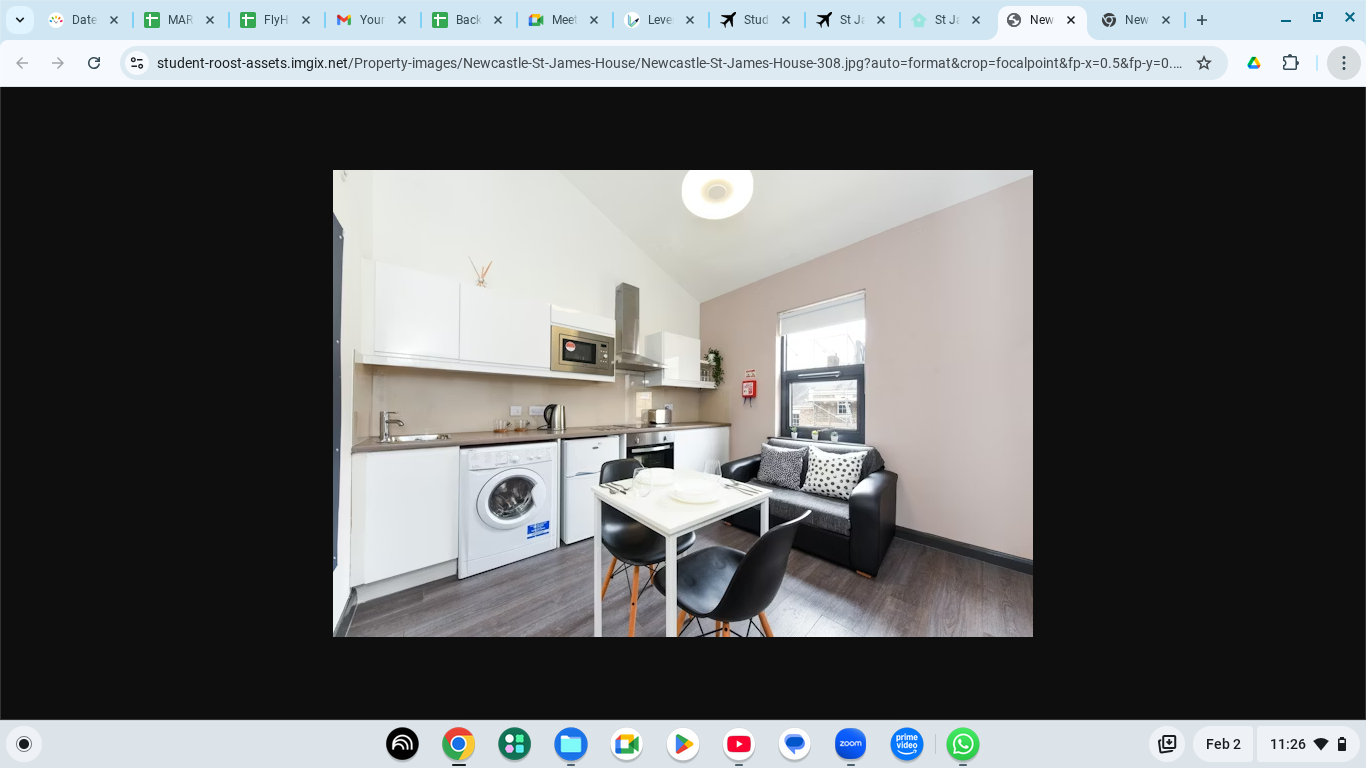The width and height of the screenshot is (1366, 768).
Task: View site information icon in address bar
Action: [x=137, y=63]
